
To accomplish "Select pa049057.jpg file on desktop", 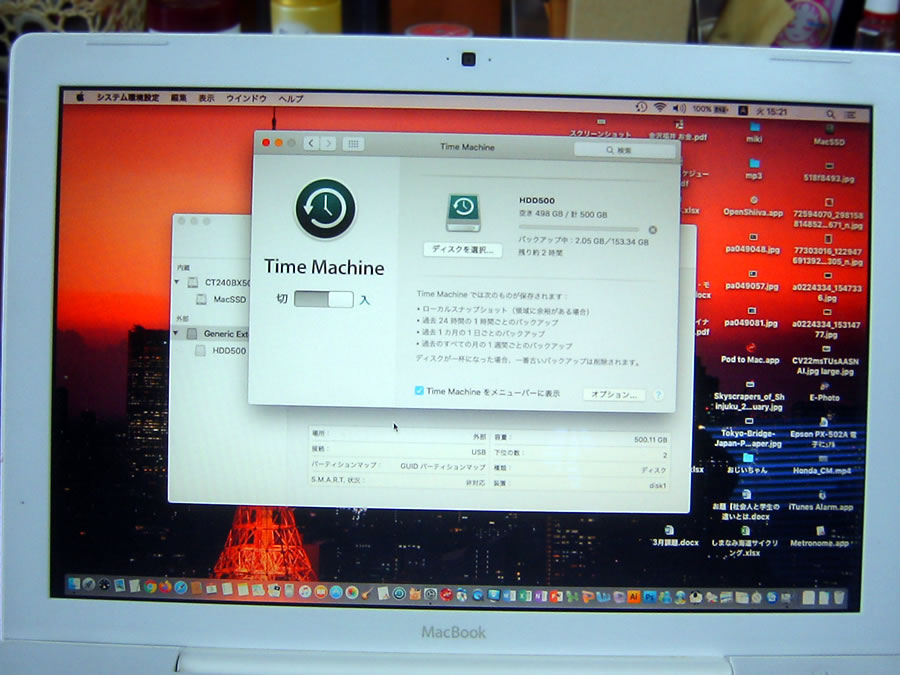I will [x=752, y=280].
